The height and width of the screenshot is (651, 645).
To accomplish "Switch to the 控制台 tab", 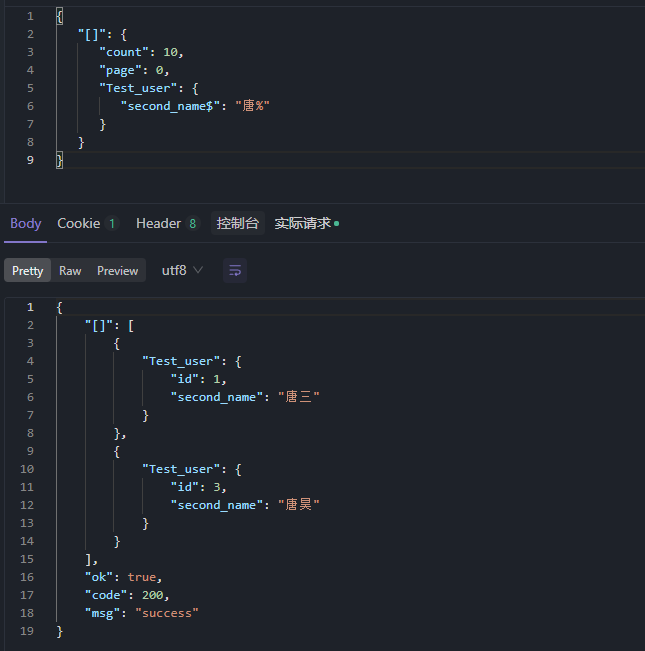I will (237, 223).
